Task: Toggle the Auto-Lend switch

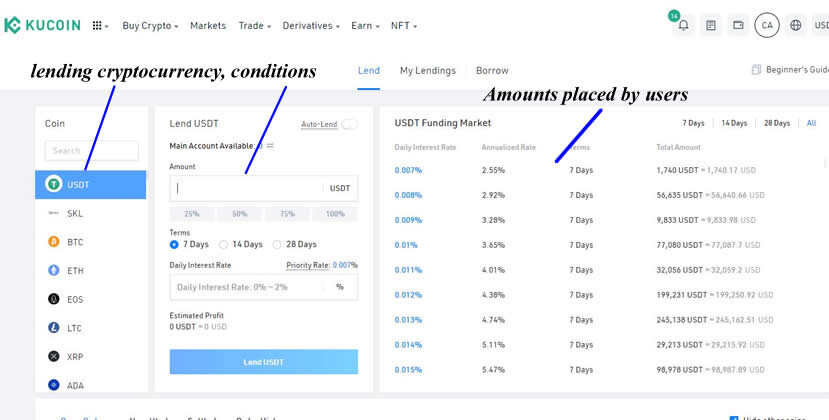Action: [x=349, y=124]
